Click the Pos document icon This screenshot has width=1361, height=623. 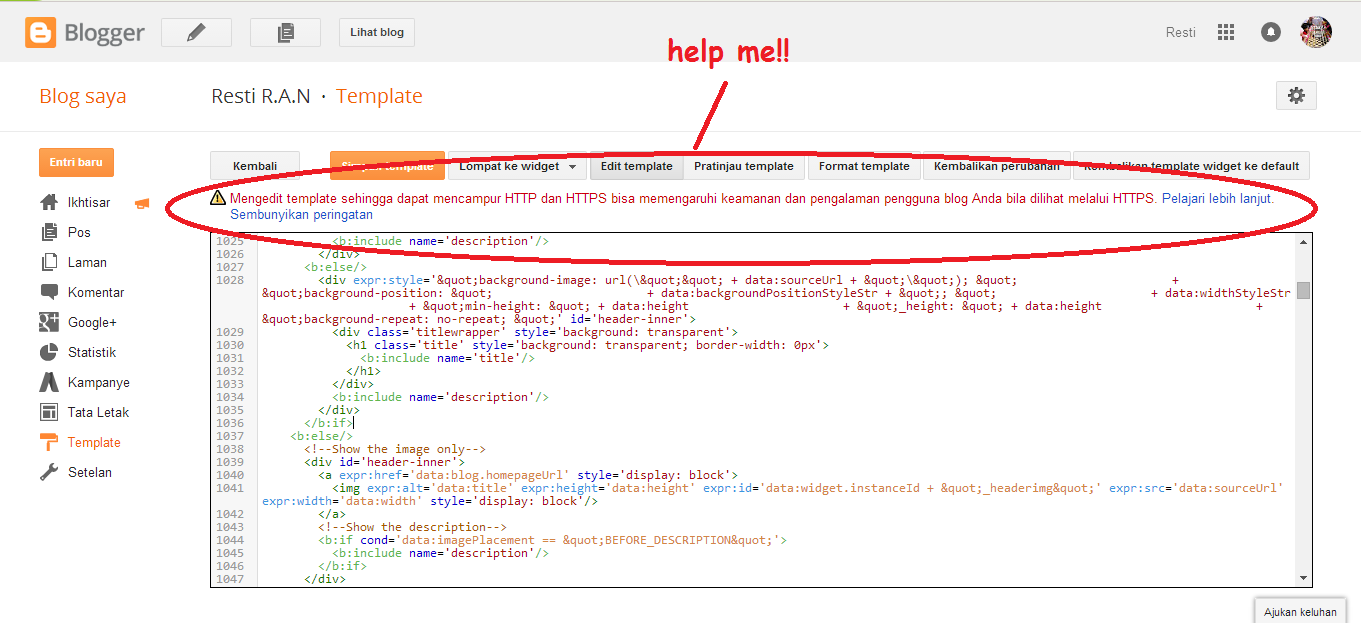click(49, 232)
